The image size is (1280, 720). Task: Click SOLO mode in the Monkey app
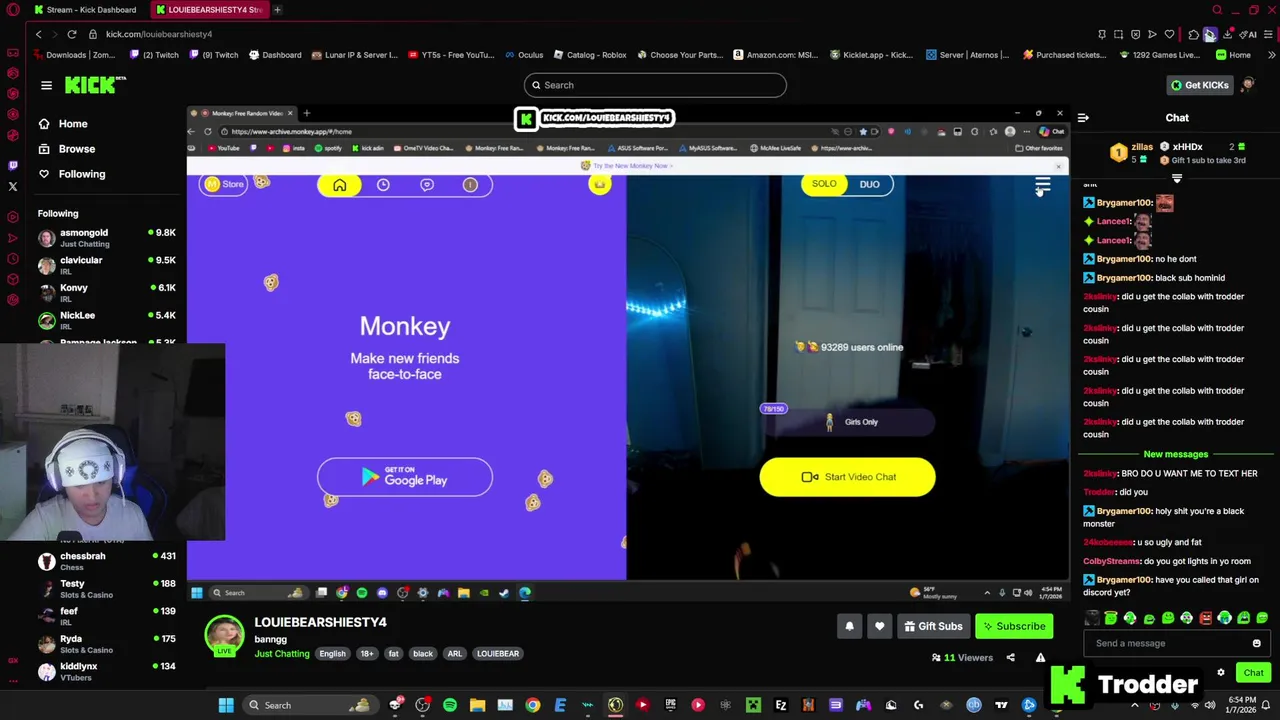tap(824, 184)
